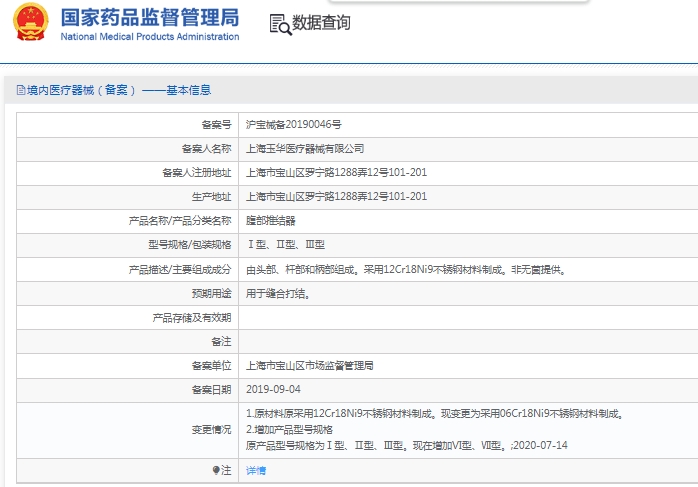Viewport: 698px width, 487px height.
Task: Select the 备案号 label cell
Action: (128, 125)
